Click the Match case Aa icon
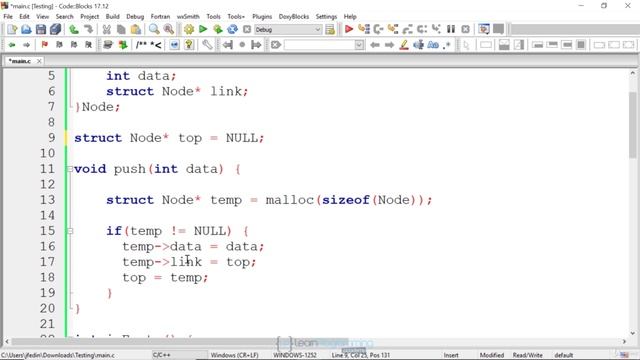Screen dimensions: 640x360 tap(433, 45)
